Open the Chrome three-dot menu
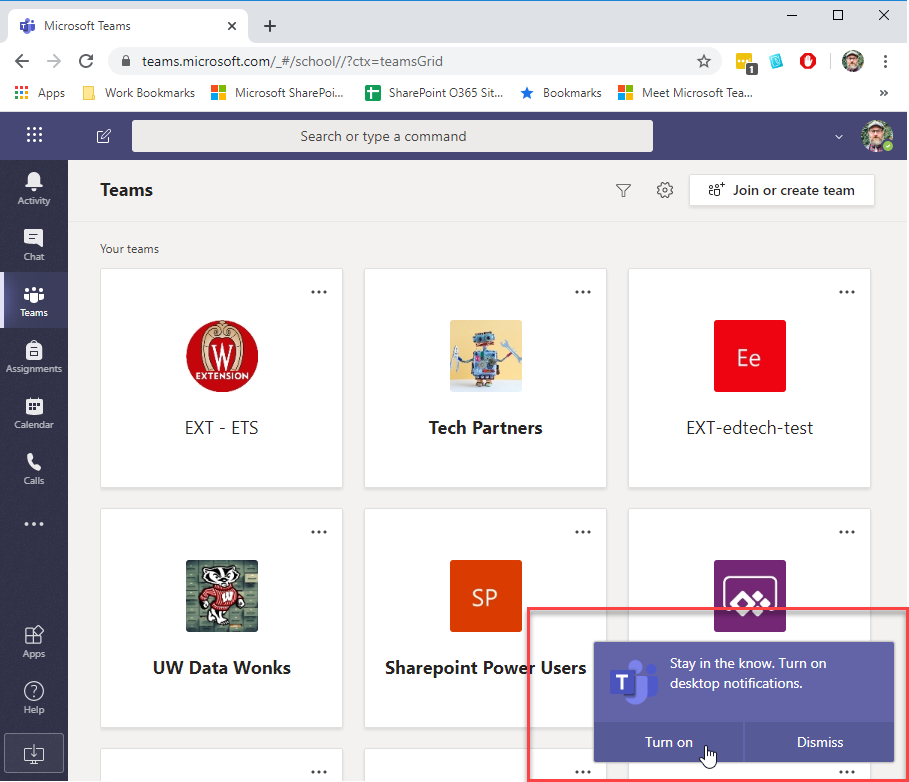The width and height of the screenshot is (909, 782). [885, 61]
